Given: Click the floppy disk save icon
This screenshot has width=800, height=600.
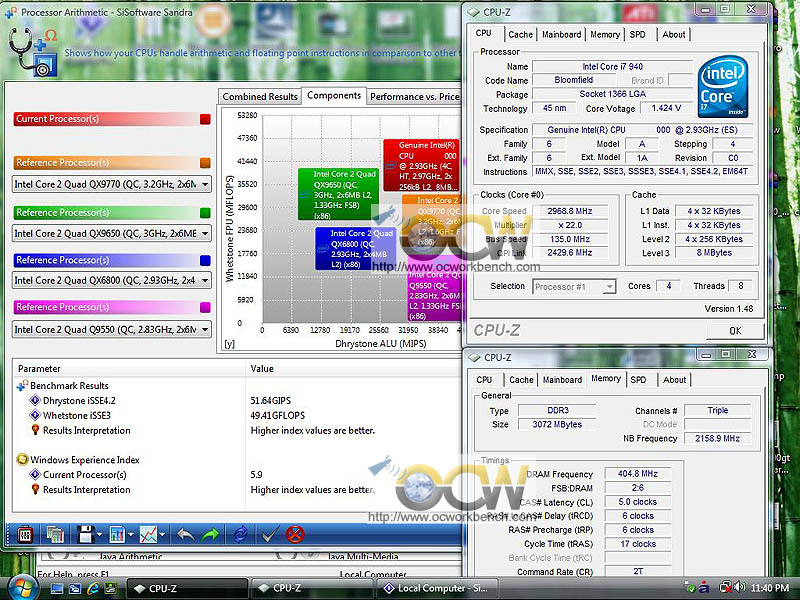Looking at the screenshot, I should pyautogui.click(x=85, y=535).
